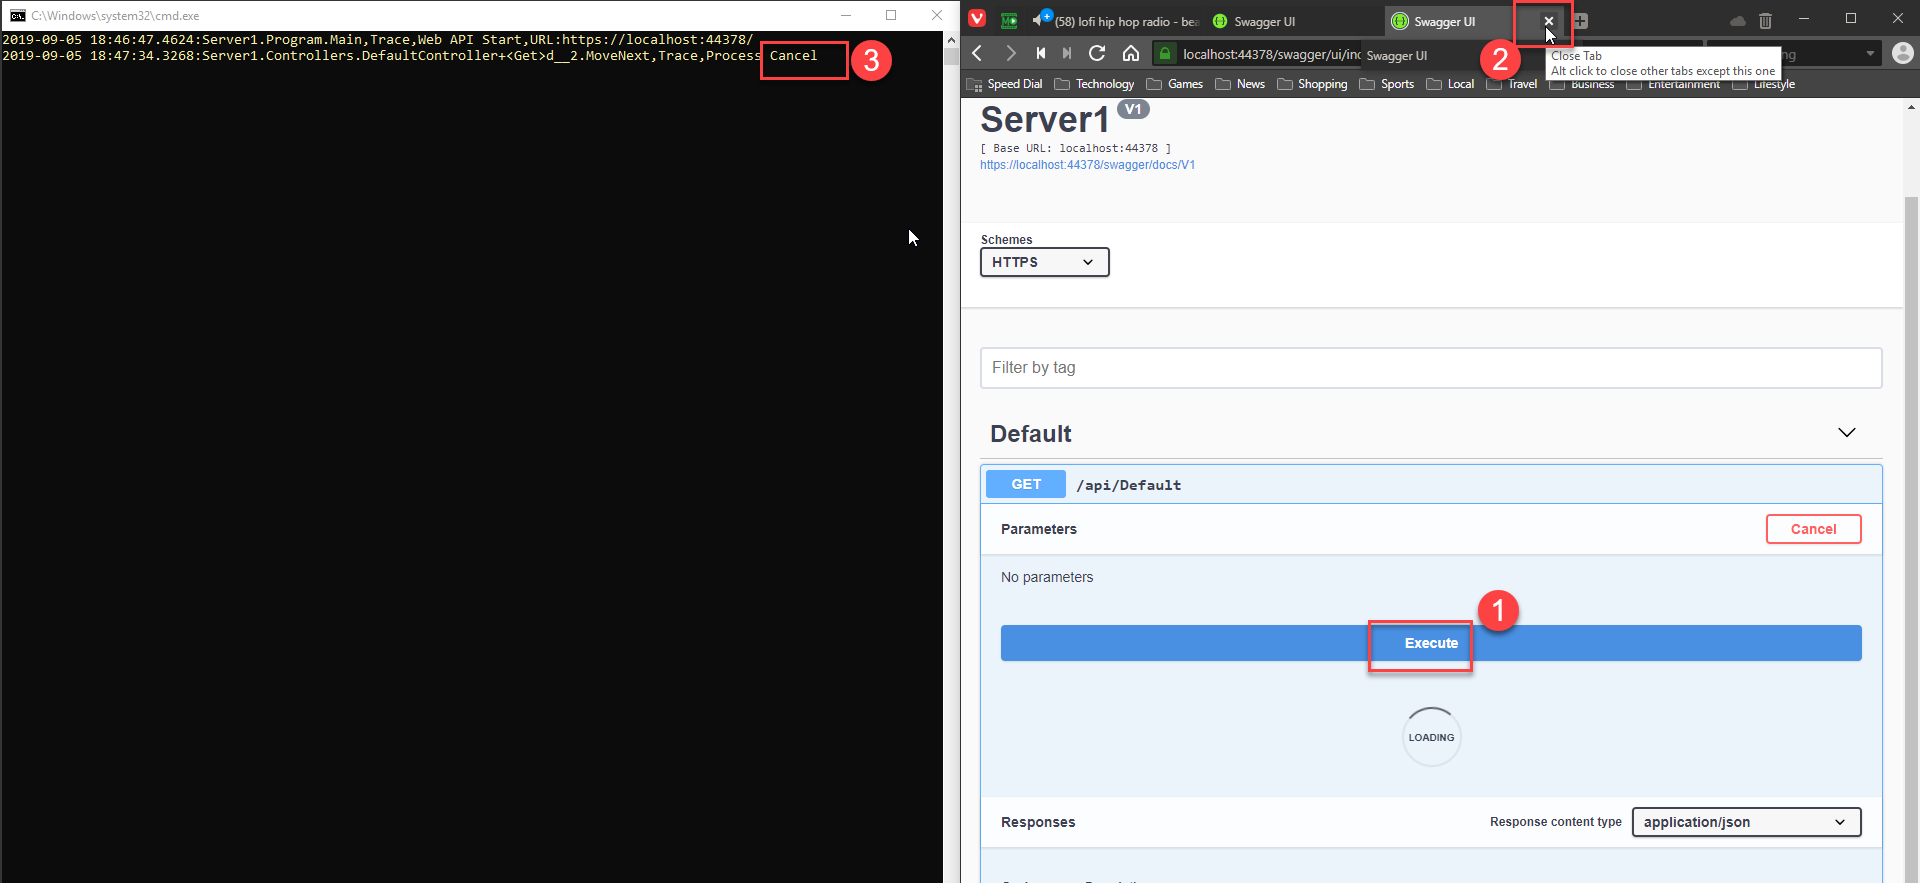Click scroll-up arrow on page scrollbar

(x=1911, y=106)
